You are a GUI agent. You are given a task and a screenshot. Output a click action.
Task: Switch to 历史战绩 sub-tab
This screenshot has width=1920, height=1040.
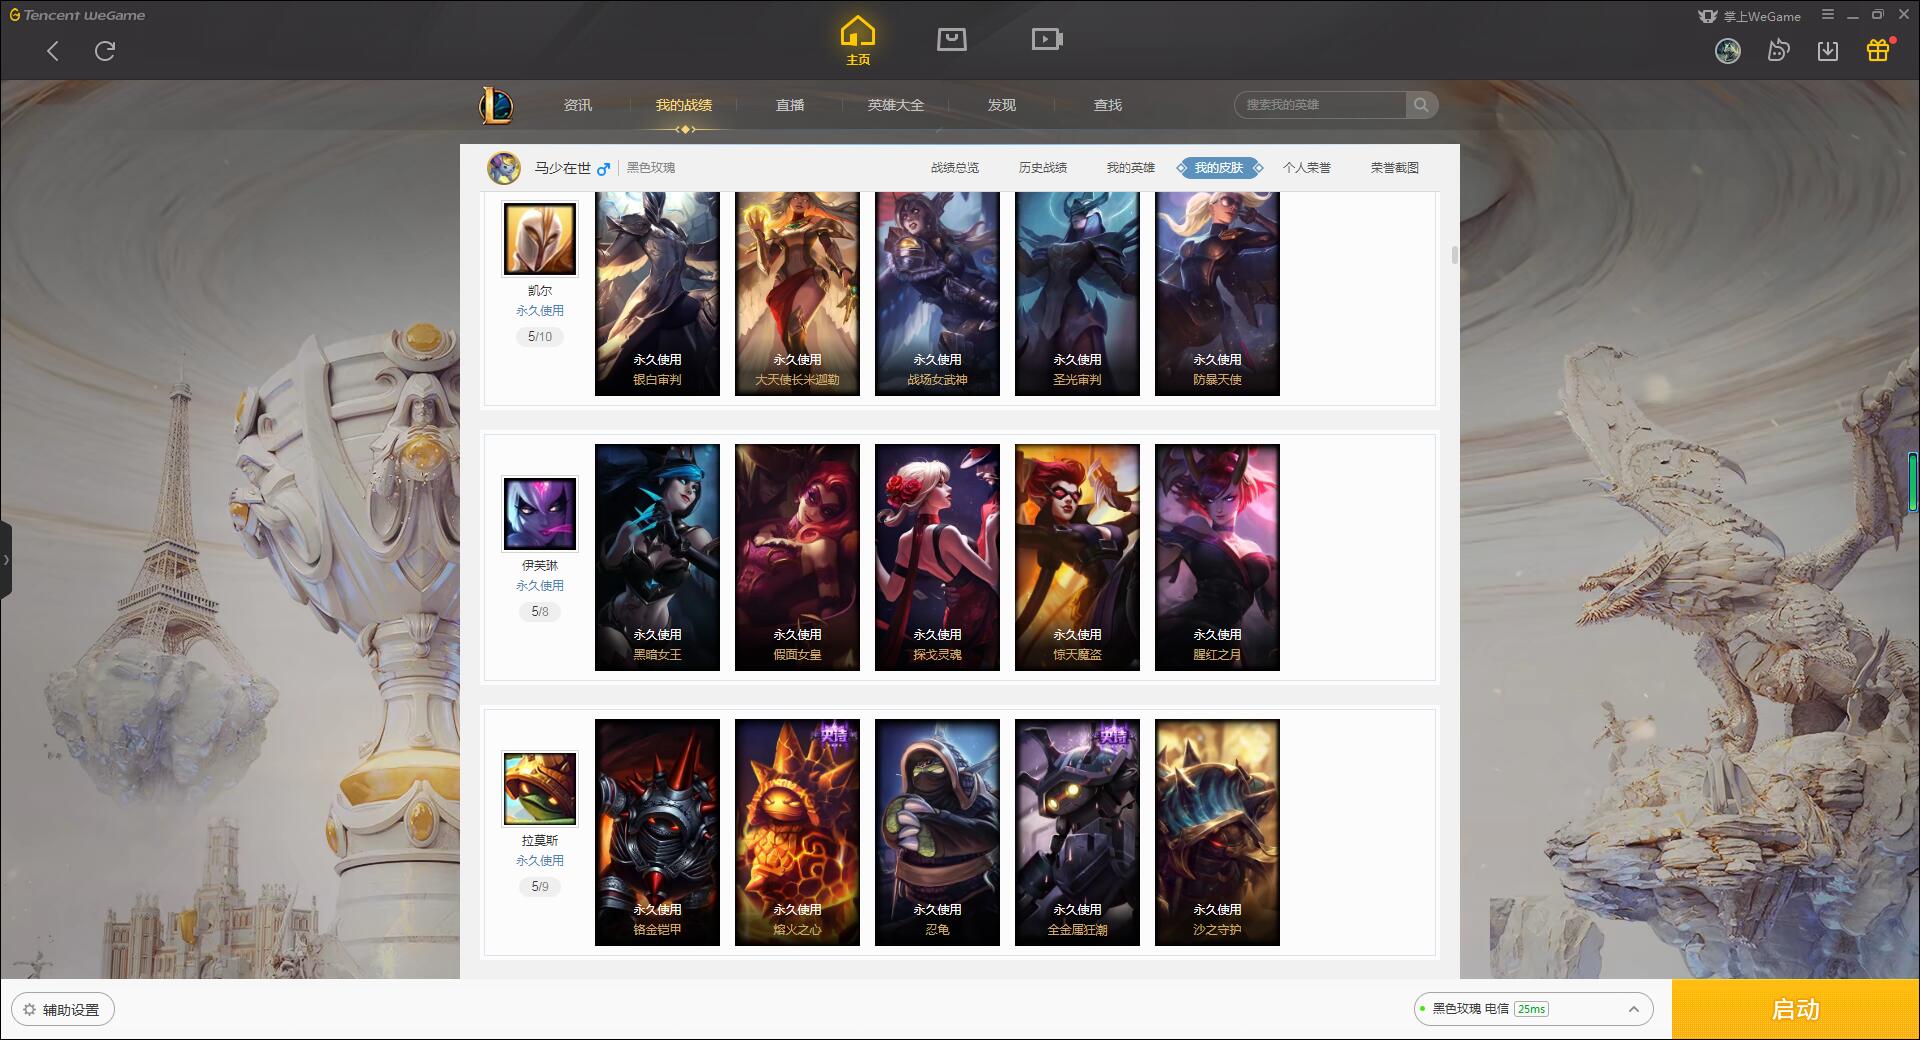click(x=1043, y=168)
